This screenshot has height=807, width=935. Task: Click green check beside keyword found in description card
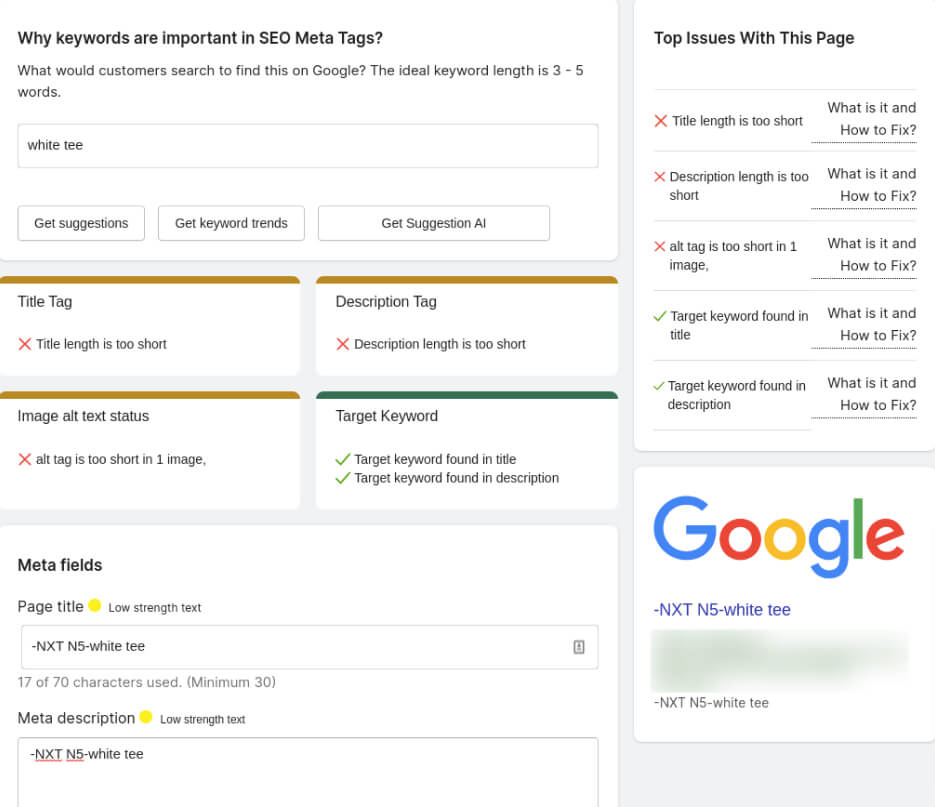pos(343,478)
